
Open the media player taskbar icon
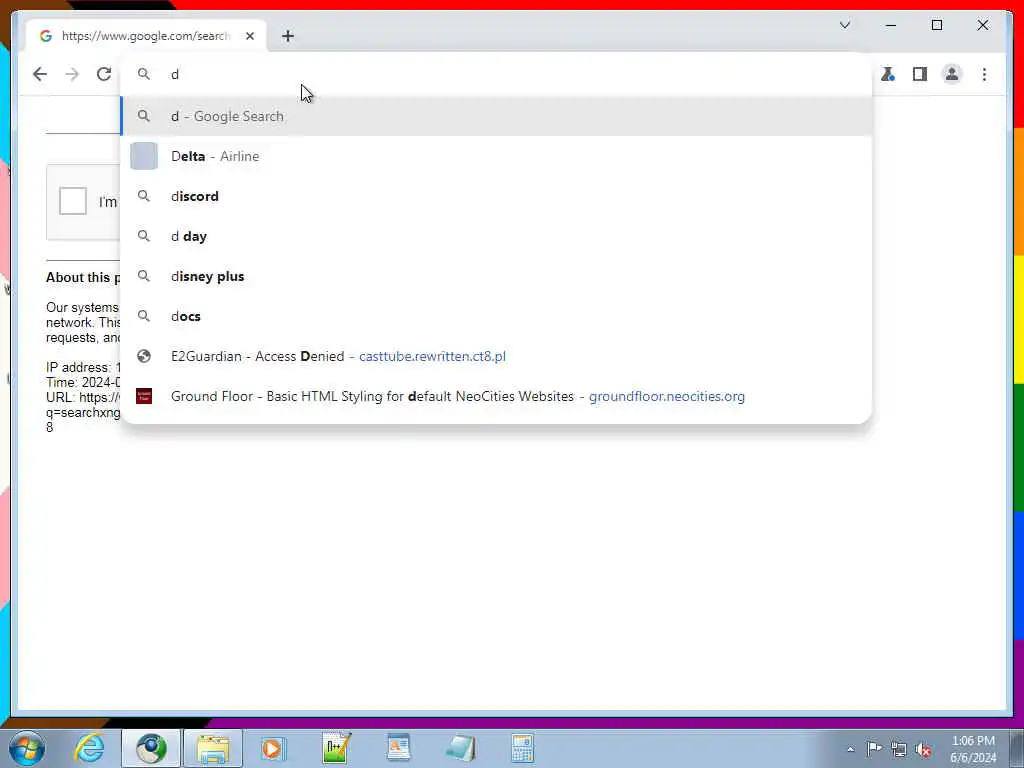click(272, 748)
